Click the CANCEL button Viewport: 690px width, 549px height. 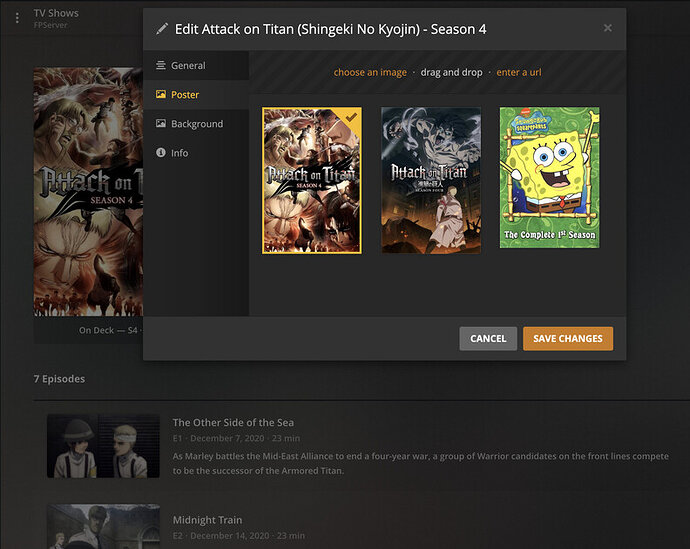pos(488,339)
